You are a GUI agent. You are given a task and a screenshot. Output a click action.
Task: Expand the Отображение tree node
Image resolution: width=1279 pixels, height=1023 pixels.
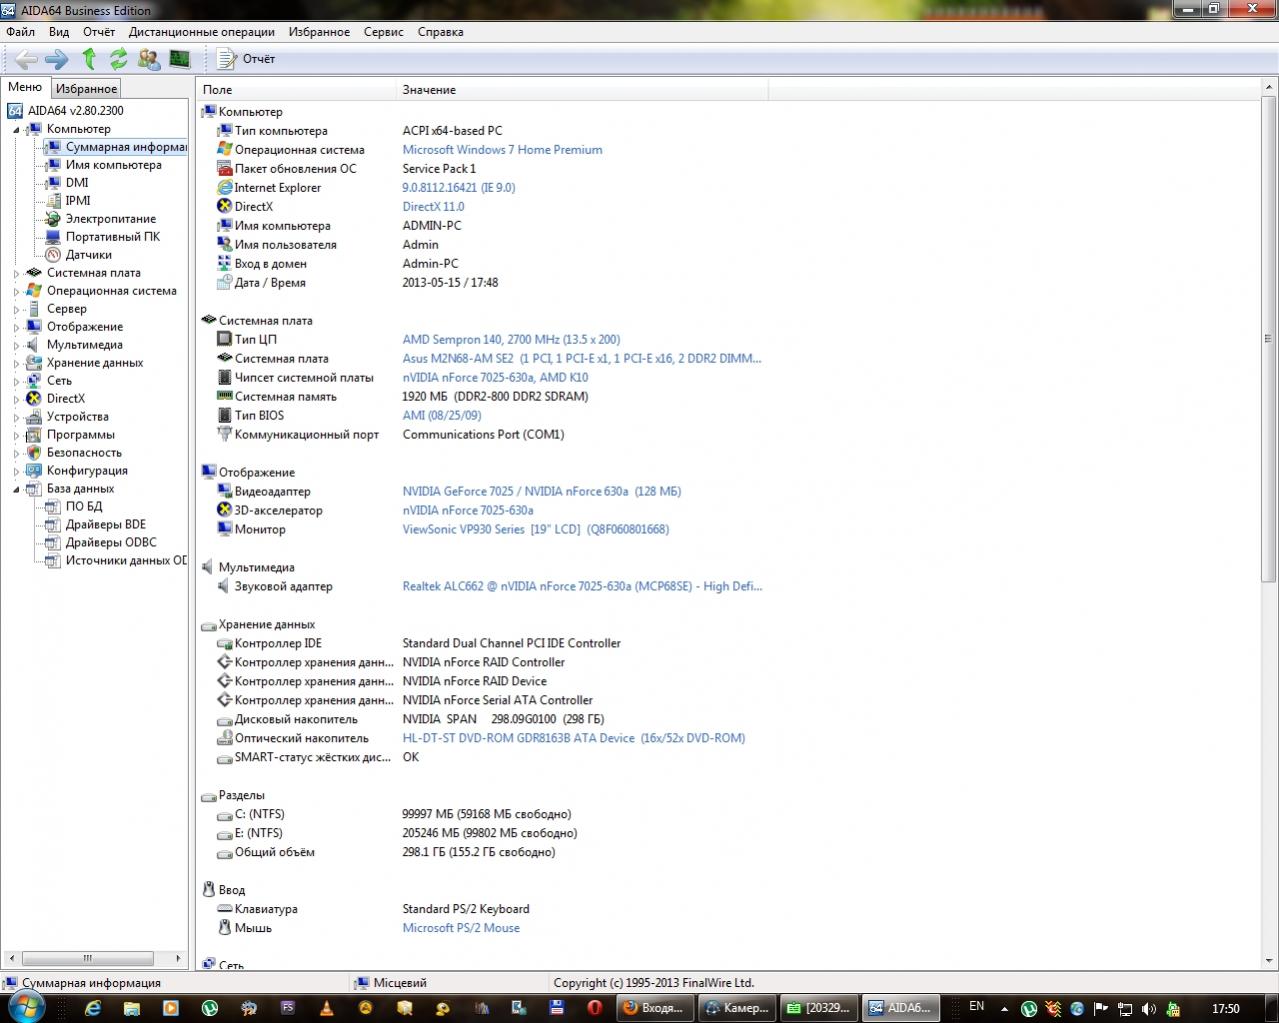(x=17, y=327)
